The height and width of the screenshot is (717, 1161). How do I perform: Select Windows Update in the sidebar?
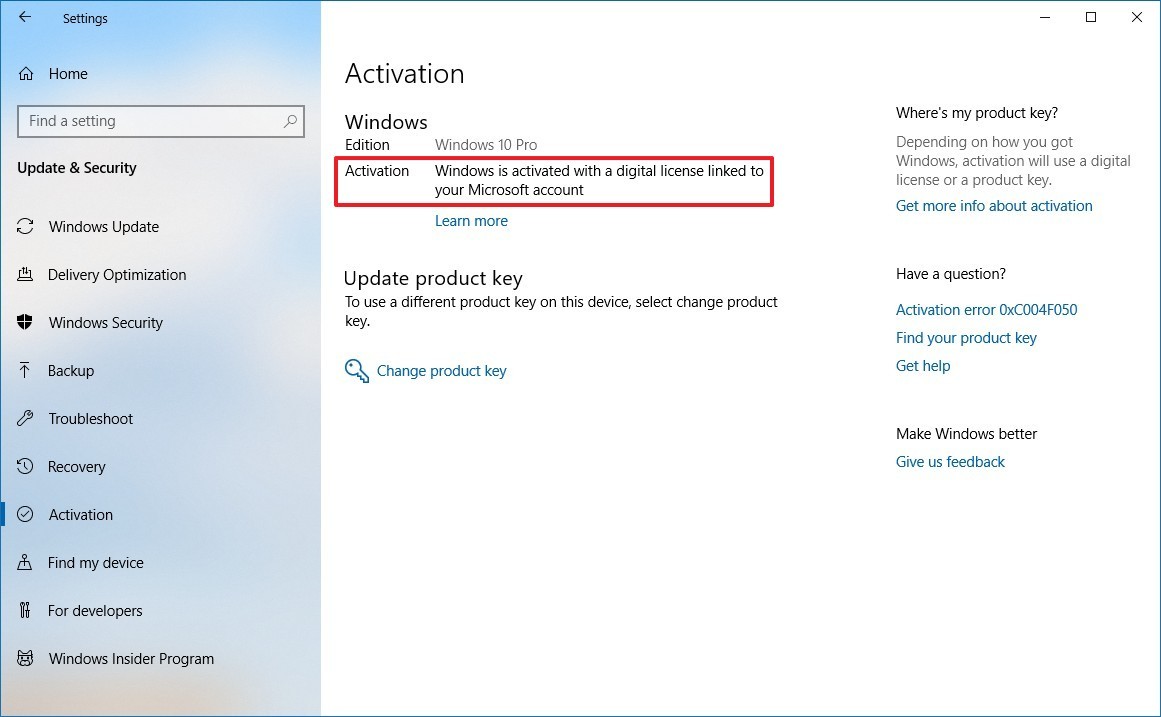pos(103,226)
